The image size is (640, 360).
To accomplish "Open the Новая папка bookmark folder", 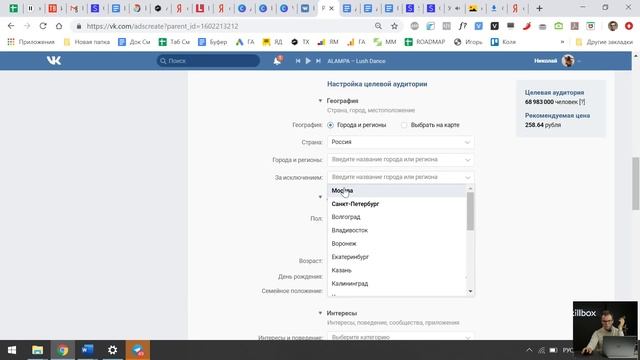I will click(x=87, y=42).
